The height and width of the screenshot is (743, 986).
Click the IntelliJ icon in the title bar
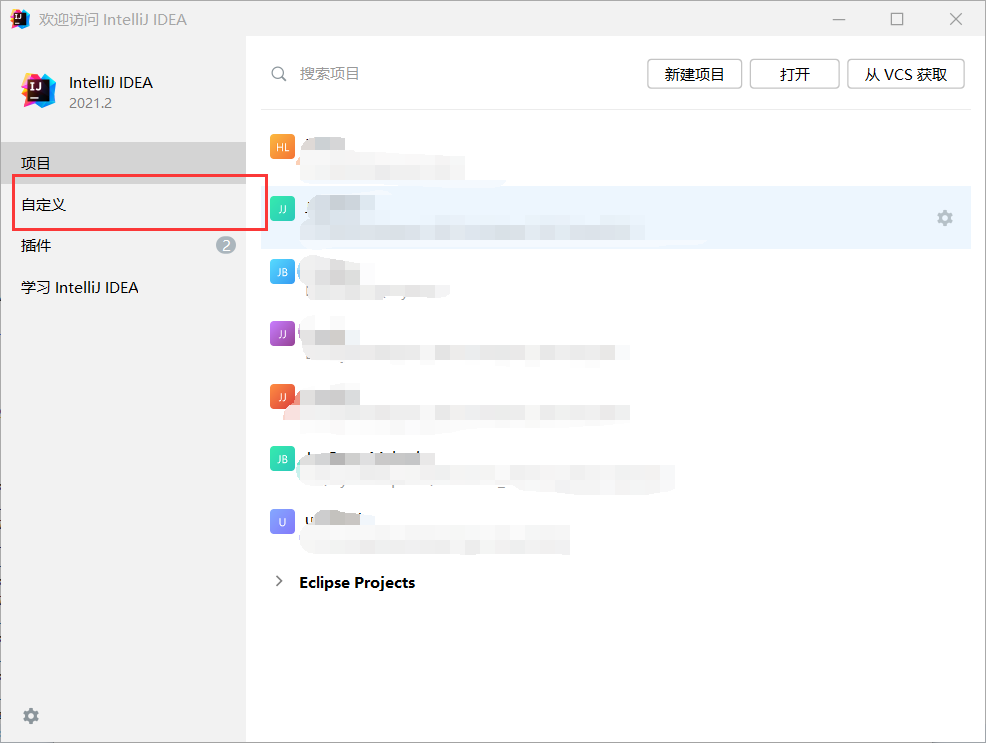pyautogui.click(x=20, y=19)
